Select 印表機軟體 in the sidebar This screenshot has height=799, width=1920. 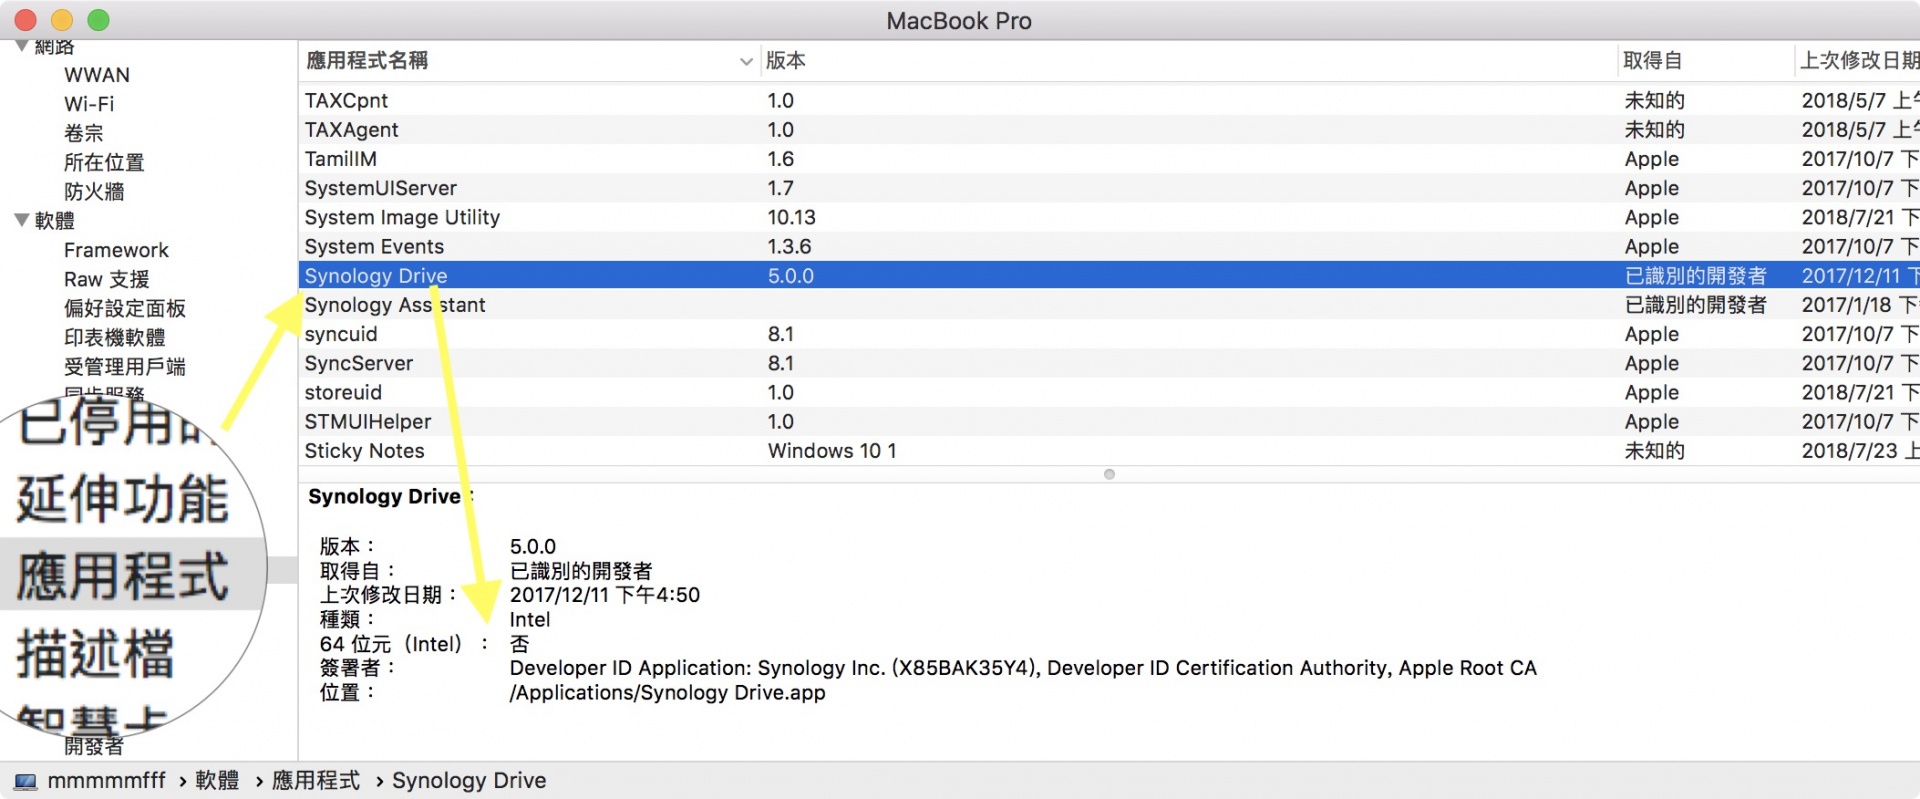click(x=115, y=337)
